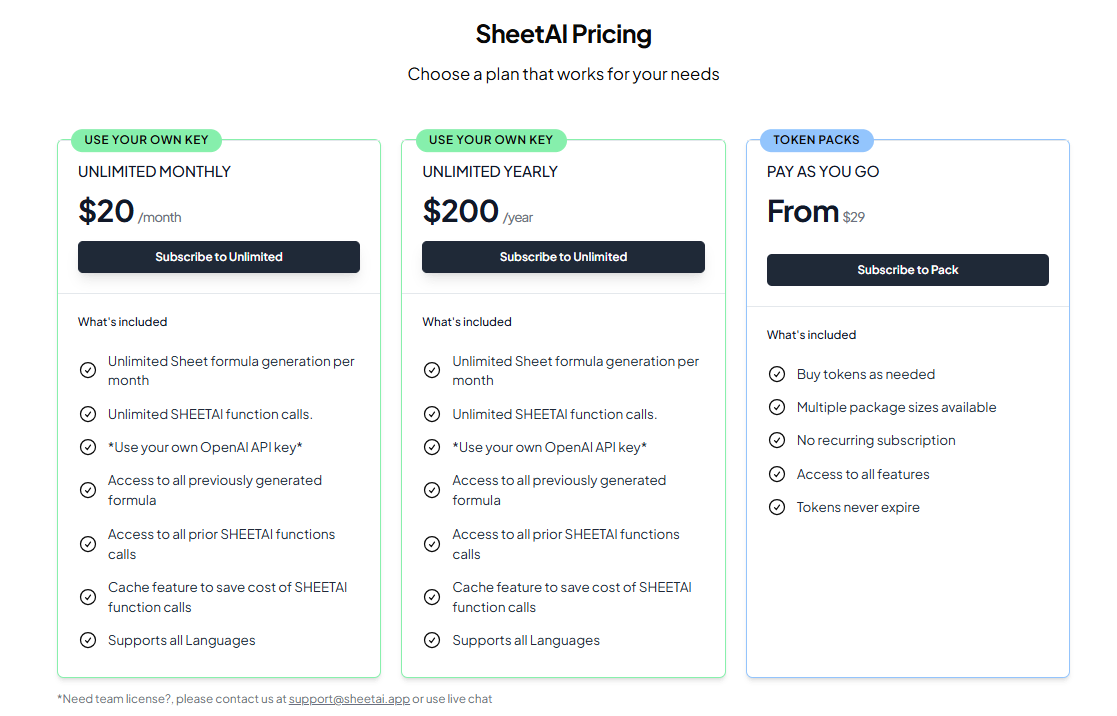Click checkmark icon beside Monthly 'Supports all Languages'
1117x716 pixels.
88,641
